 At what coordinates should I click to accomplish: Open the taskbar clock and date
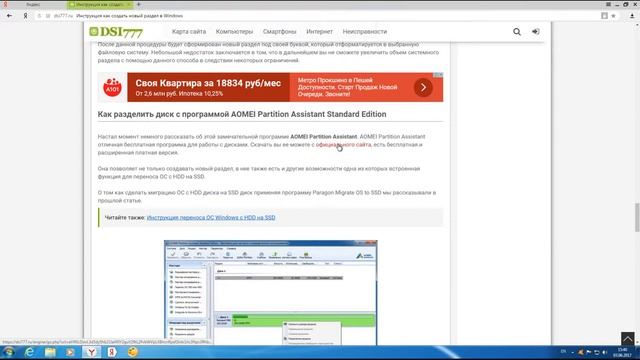(622, 352)
